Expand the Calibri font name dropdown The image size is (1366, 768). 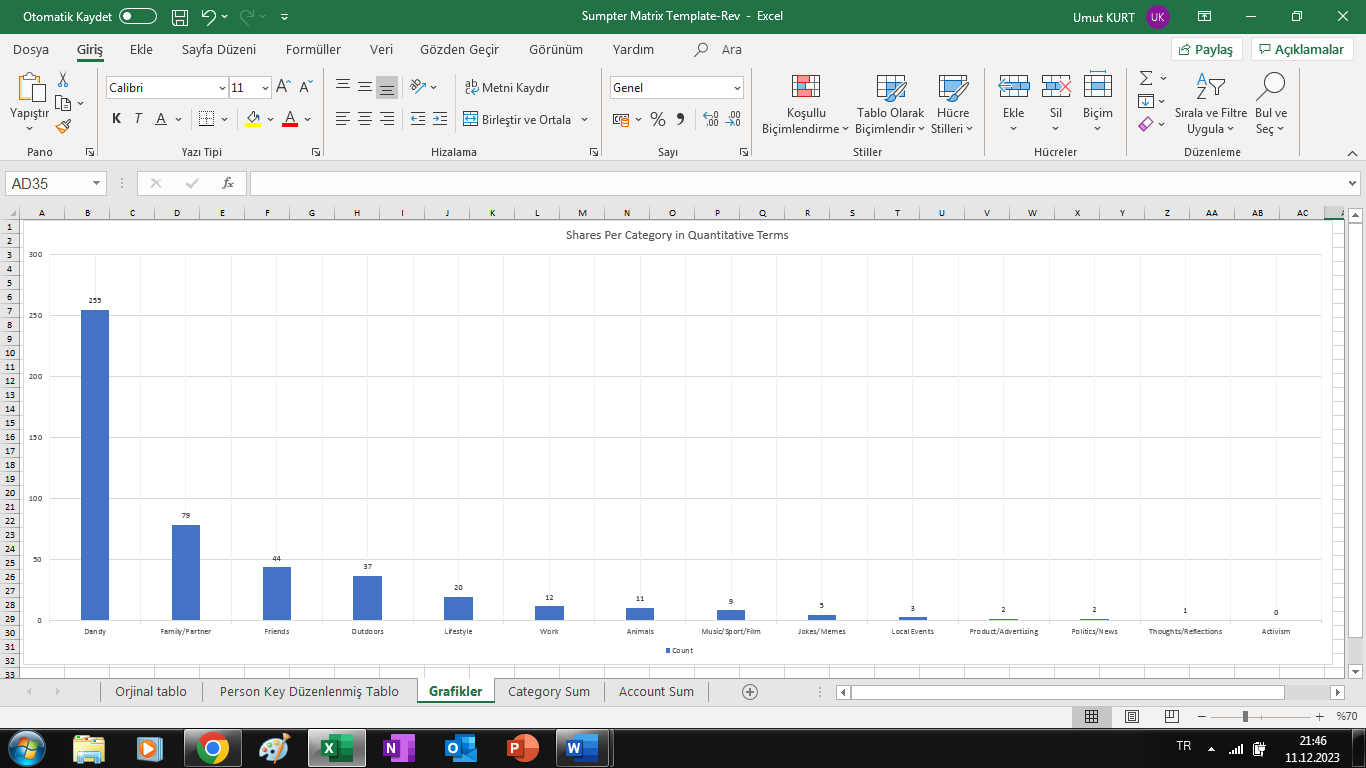click(x=222, y=88)
